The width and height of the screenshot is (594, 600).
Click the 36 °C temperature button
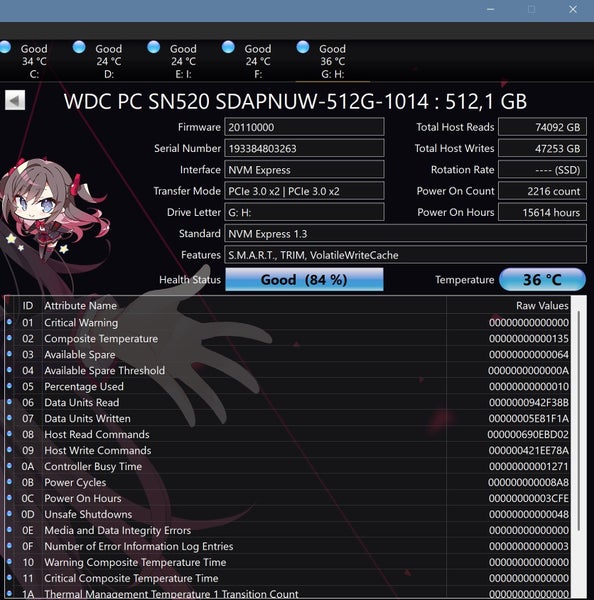[x=542, y=280]
